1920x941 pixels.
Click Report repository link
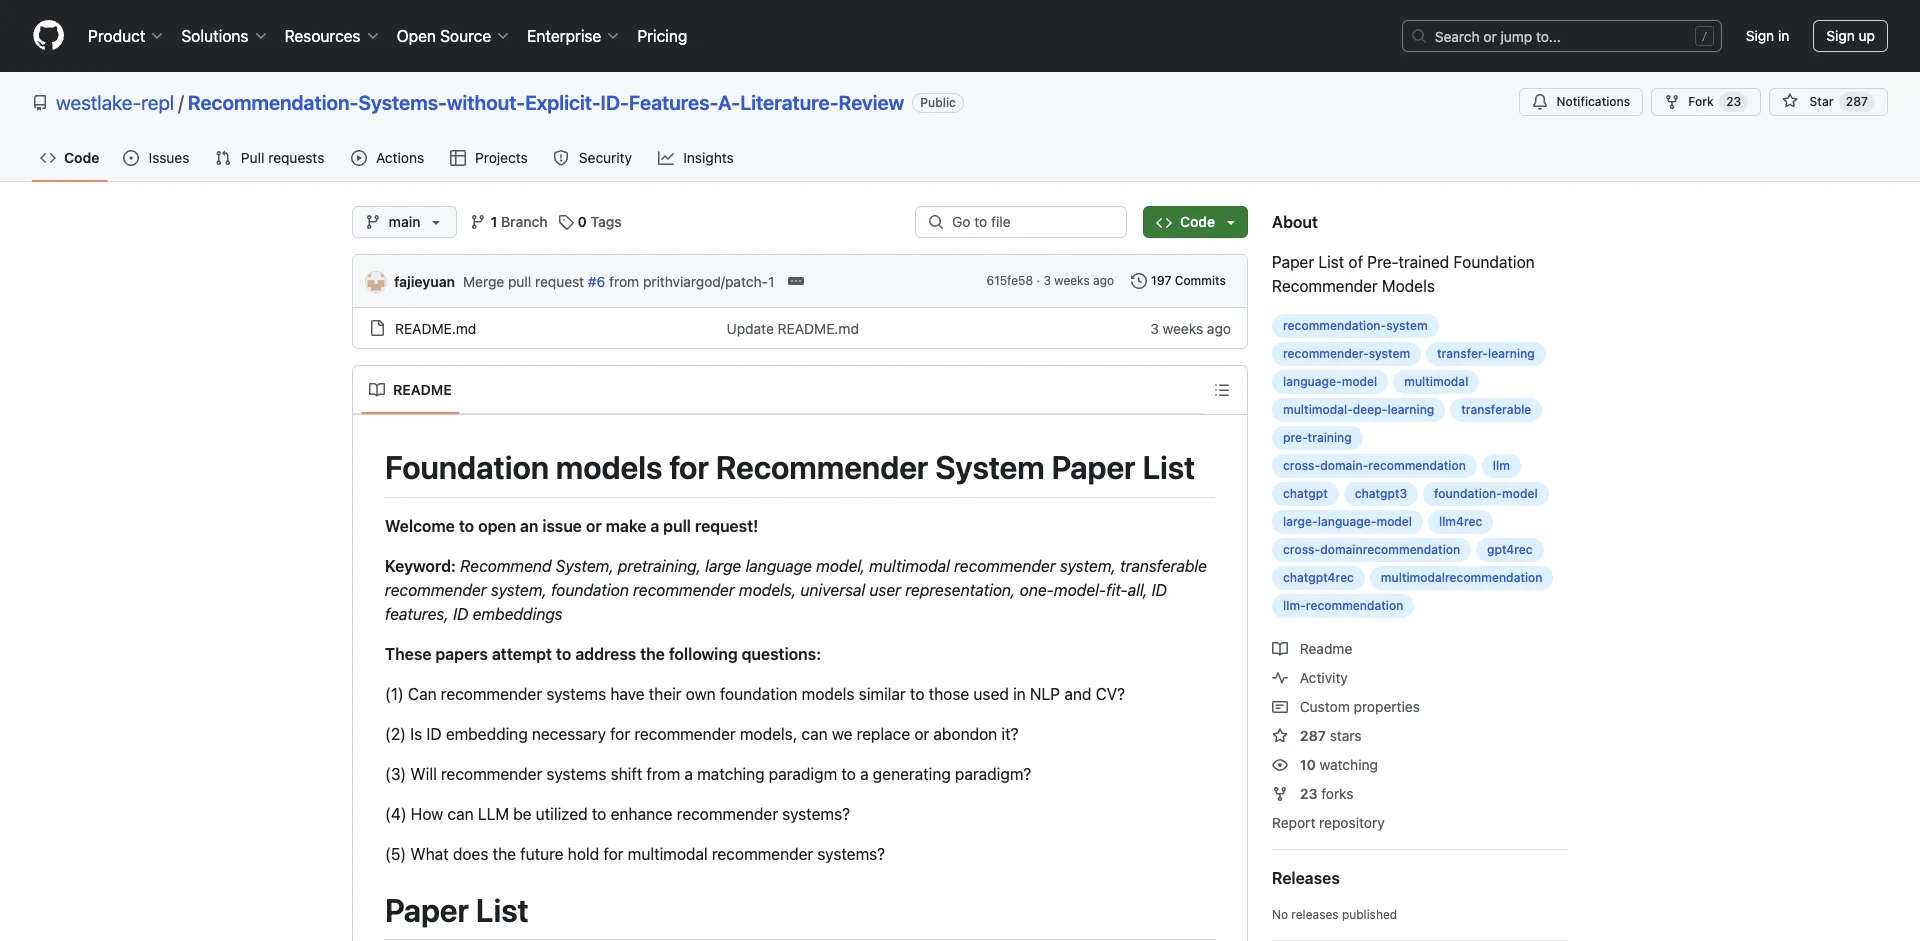1328,823
